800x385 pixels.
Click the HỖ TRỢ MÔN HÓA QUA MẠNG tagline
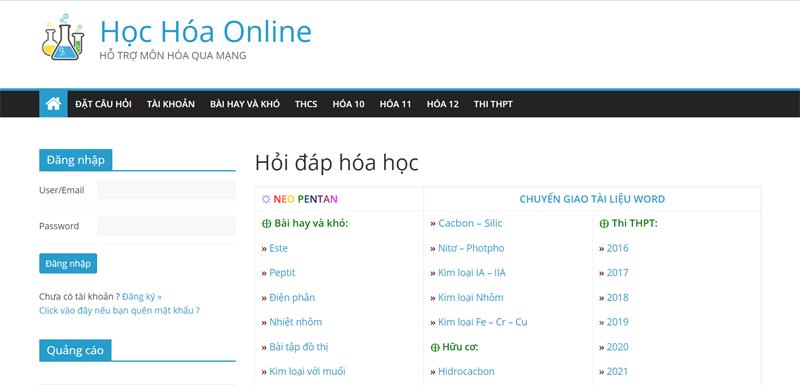point(173,56)
